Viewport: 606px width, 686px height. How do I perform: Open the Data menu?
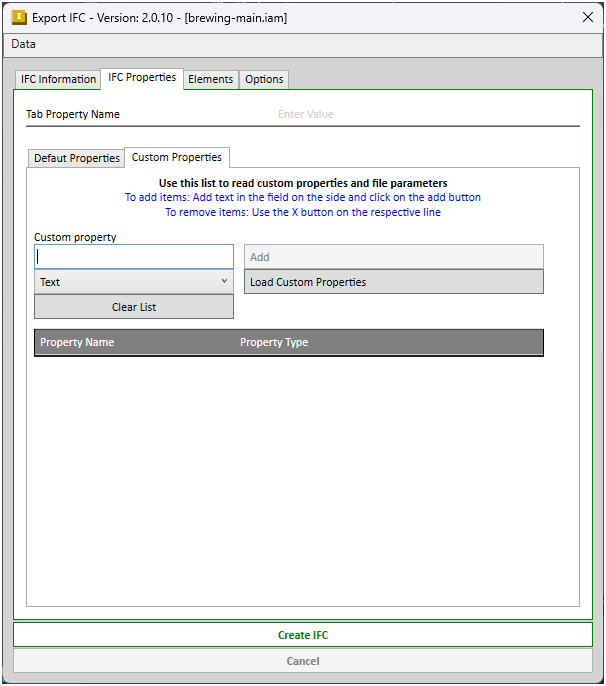pyautogui.click(x=23, y=44)
